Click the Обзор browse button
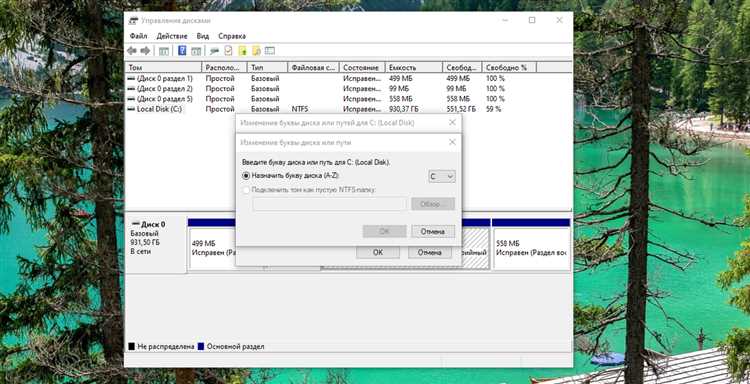 [x=433, y=204]
